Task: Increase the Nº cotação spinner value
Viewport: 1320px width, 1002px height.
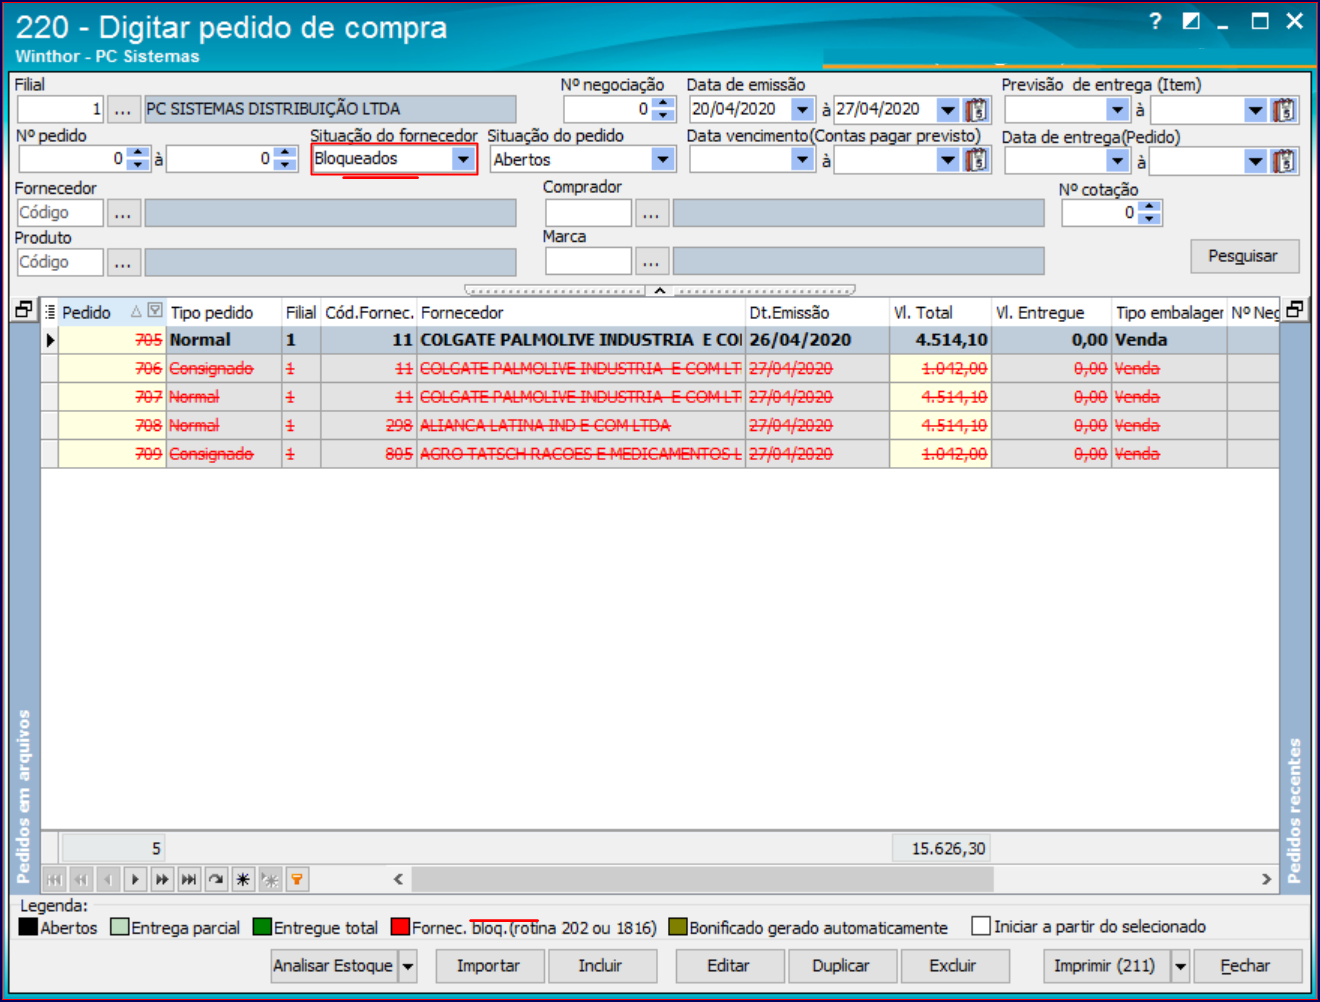Action: [1150, 207]
